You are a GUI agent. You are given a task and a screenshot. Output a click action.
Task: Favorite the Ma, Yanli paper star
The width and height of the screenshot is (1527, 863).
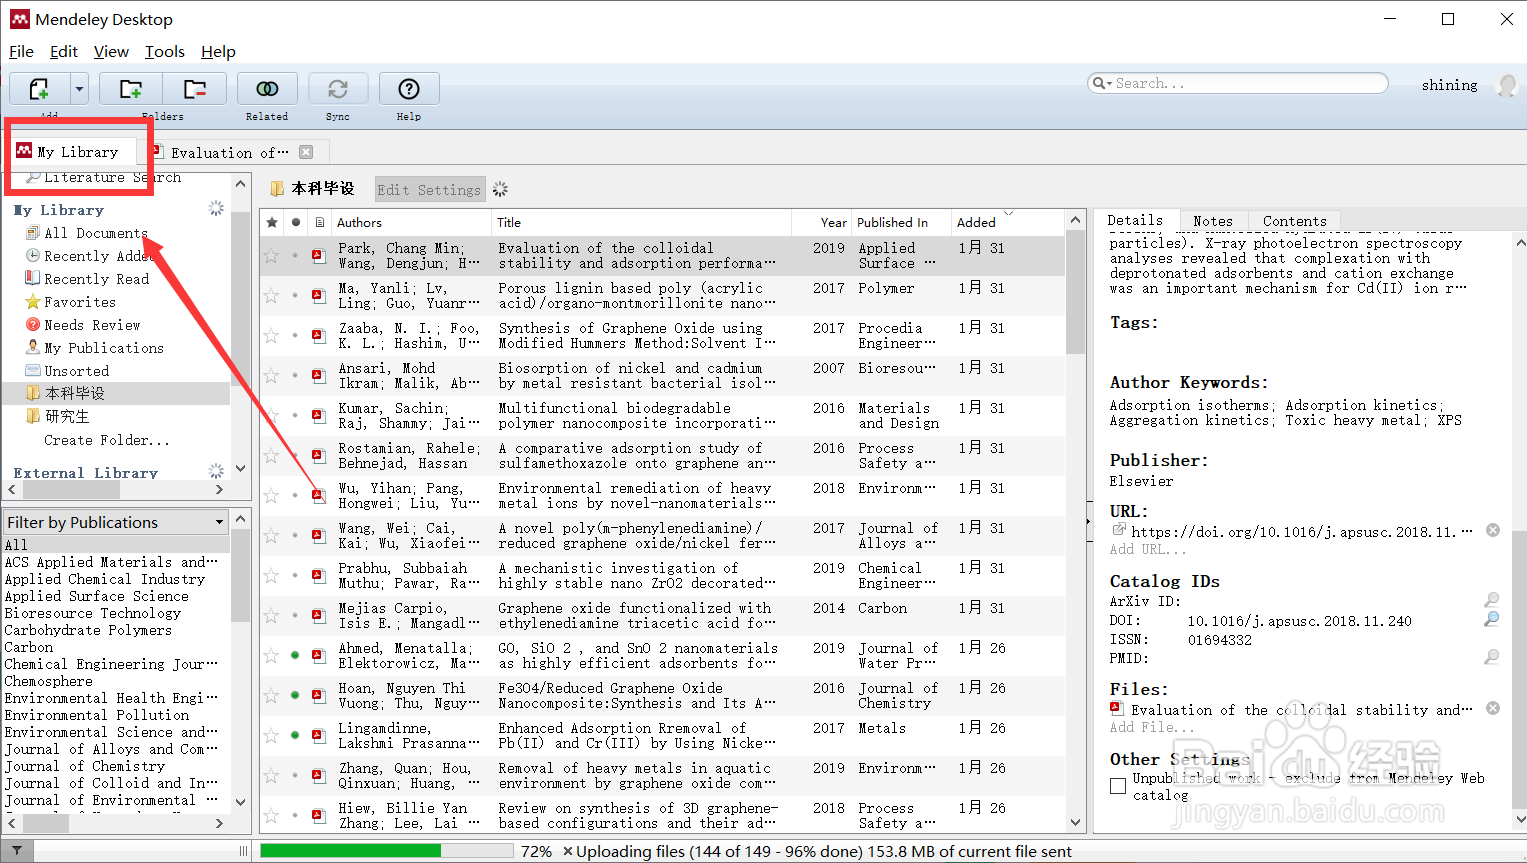tap(271, 296)
